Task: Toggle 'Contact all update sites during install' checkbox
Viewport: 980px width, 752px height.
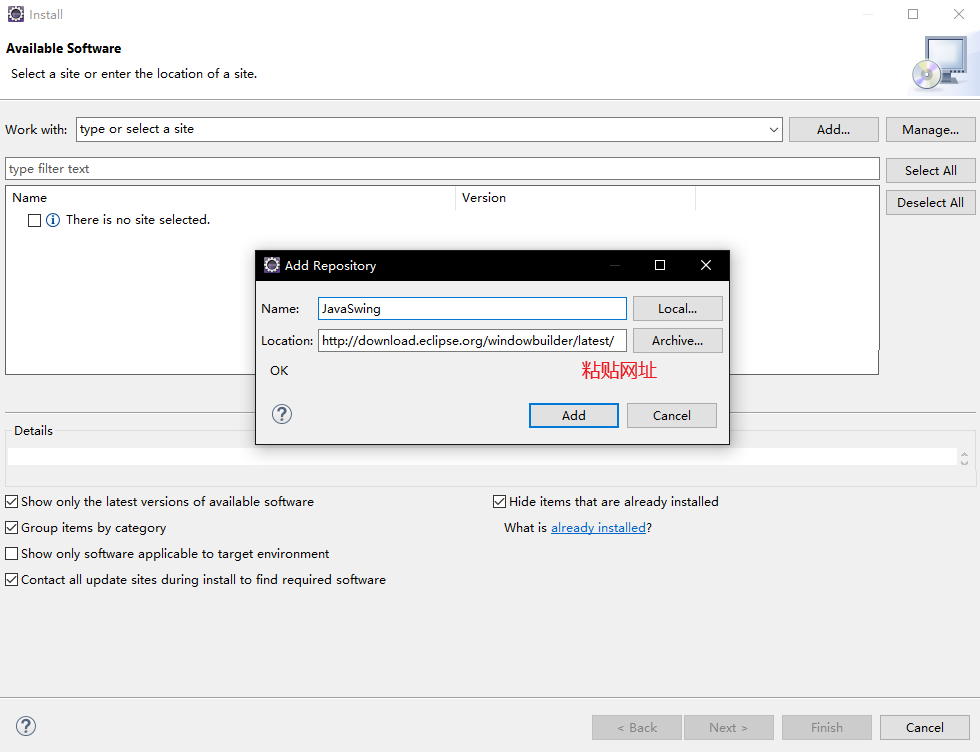Action: click(11, 579)
